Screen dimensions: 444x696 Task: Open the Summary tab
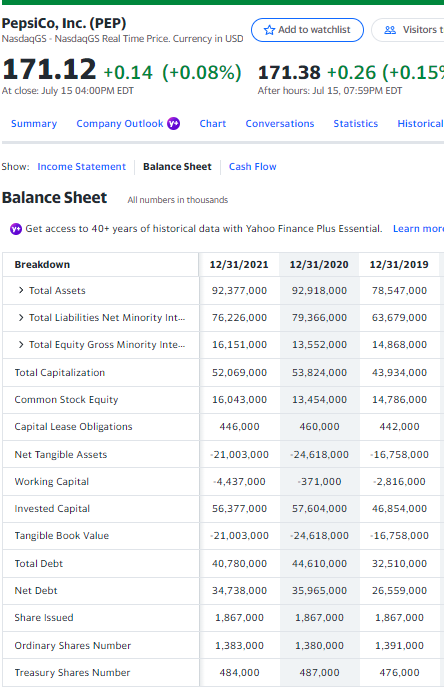(x=34, y=124)
